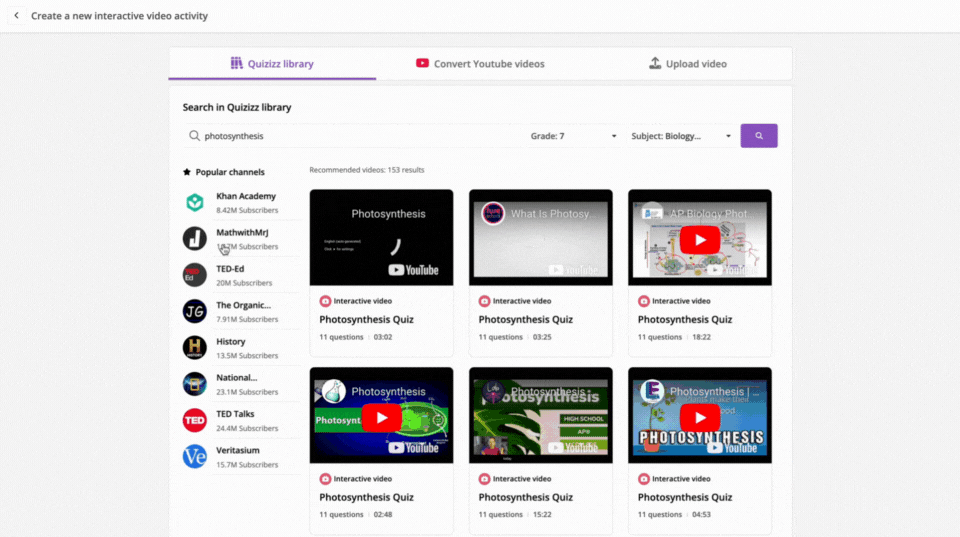Click the upload arrow icon
Image resolution: width=960 pixels, height=537 pixels.
pyautogui.click(x=654, y=63)
